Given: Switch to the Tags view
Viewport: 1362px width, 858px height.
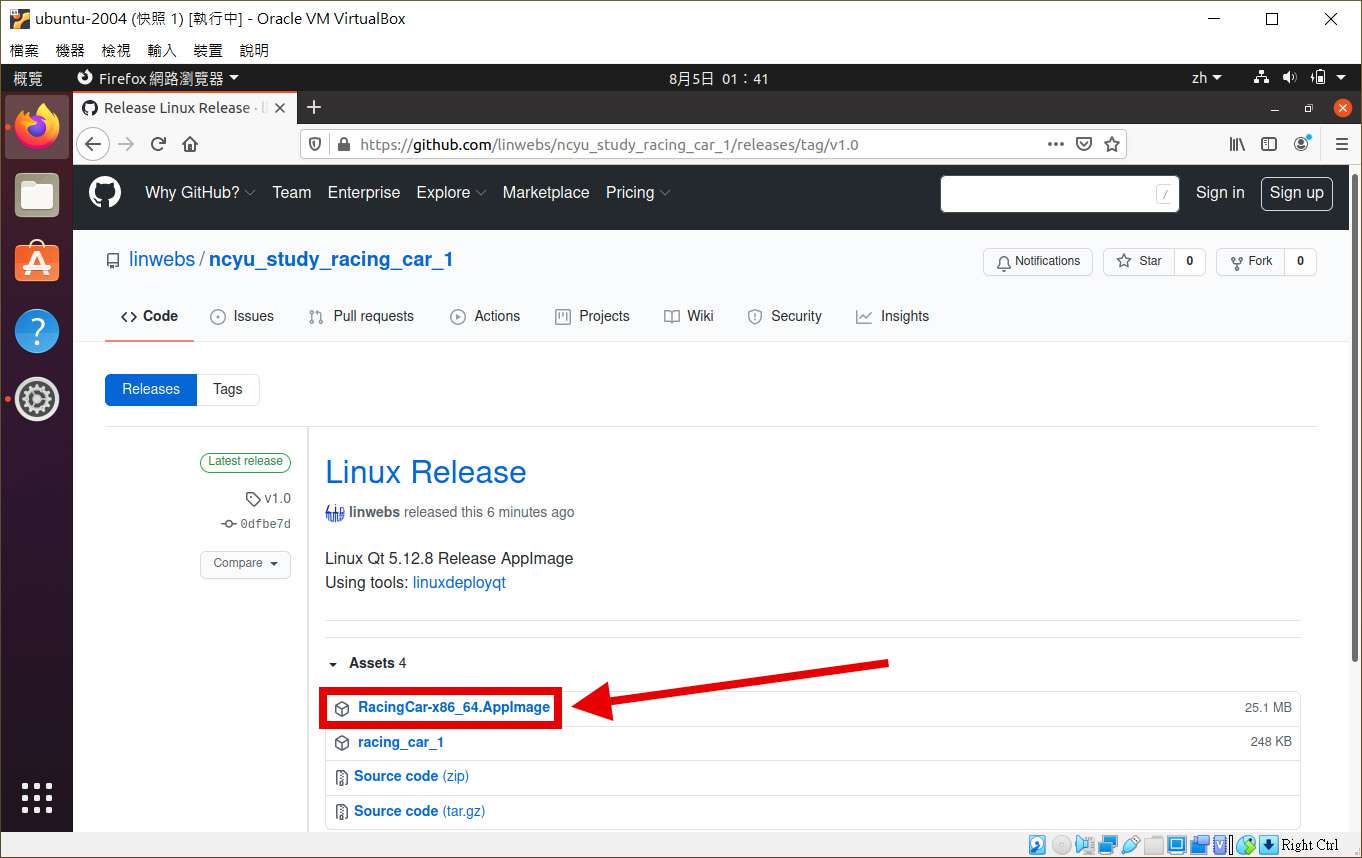Looking at the screenshot, I should (x=227, y=389).
